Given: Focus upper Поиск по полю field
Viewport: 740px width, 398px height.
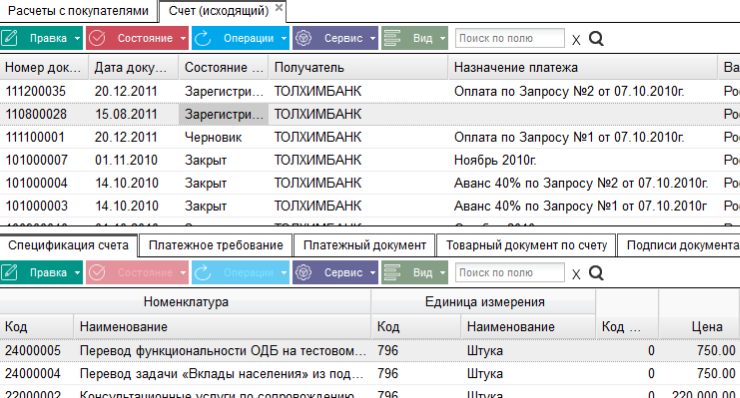Looking at the screenshot, I should pyautogui.click(x=509, y=38).
